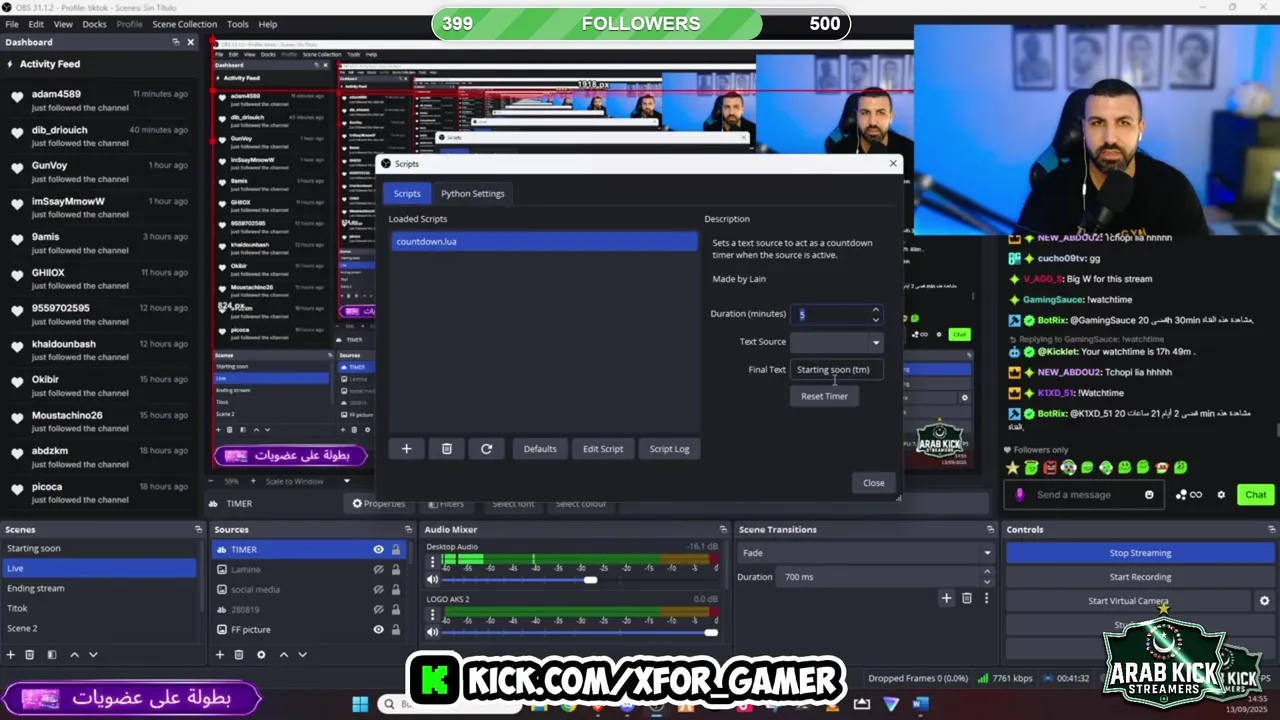Unlock the FF picture source
Image resolution: width=1280 pixels, height=720 pixels.
(396, 630)
